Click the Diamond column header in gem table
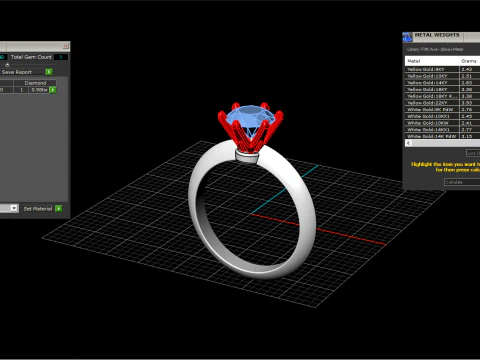 click(x=35, y=83)
